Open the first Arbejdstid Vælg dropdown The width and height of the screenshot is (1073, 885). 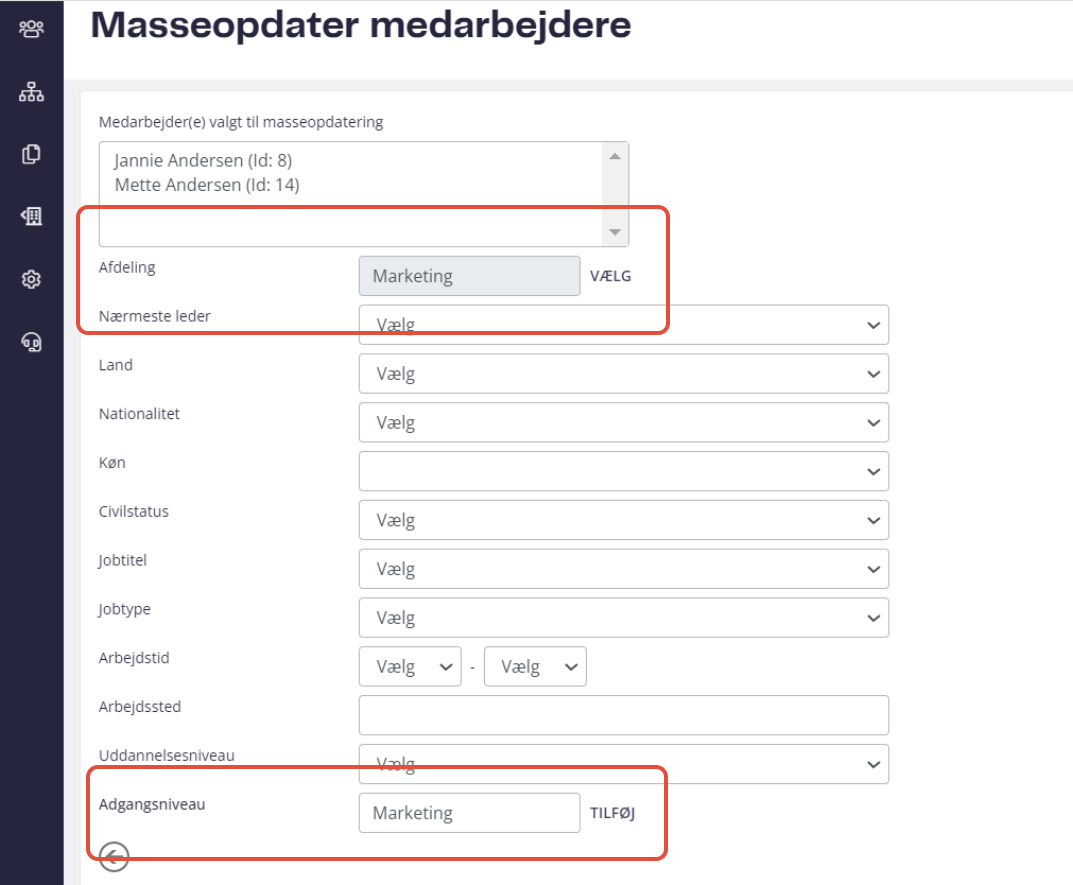click(x=410, y=667)
